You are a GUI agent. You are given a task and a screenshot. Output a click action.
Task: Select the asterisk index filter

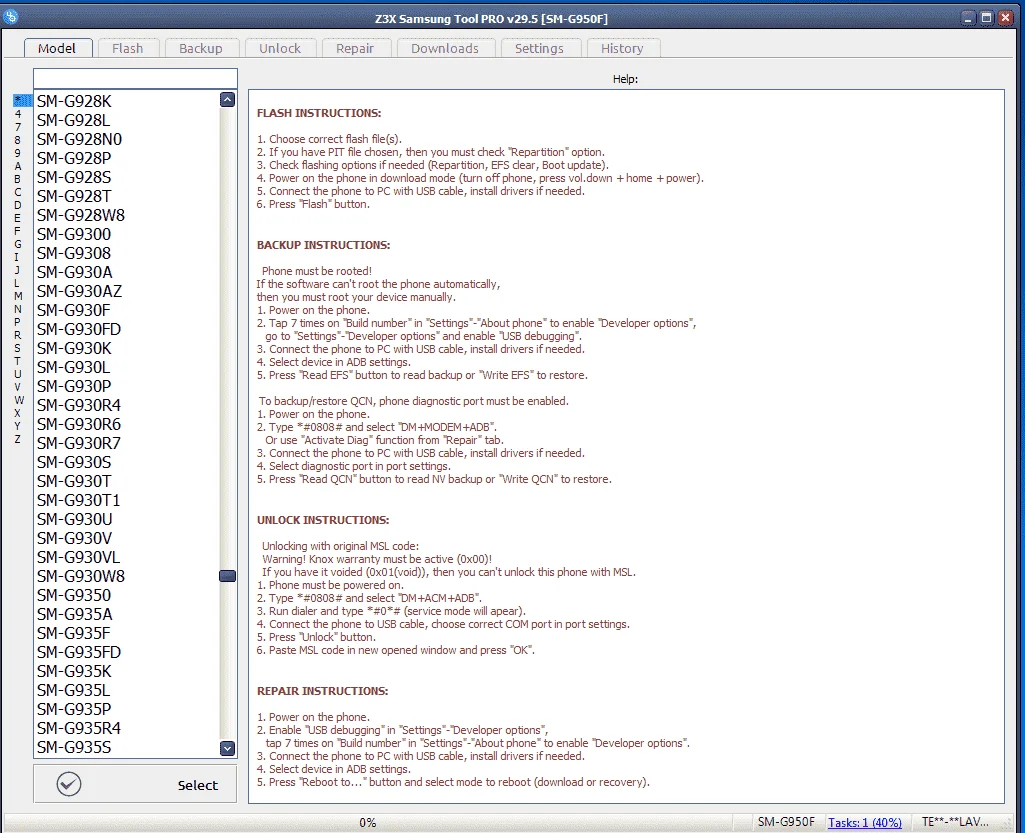tap(22, 100)
